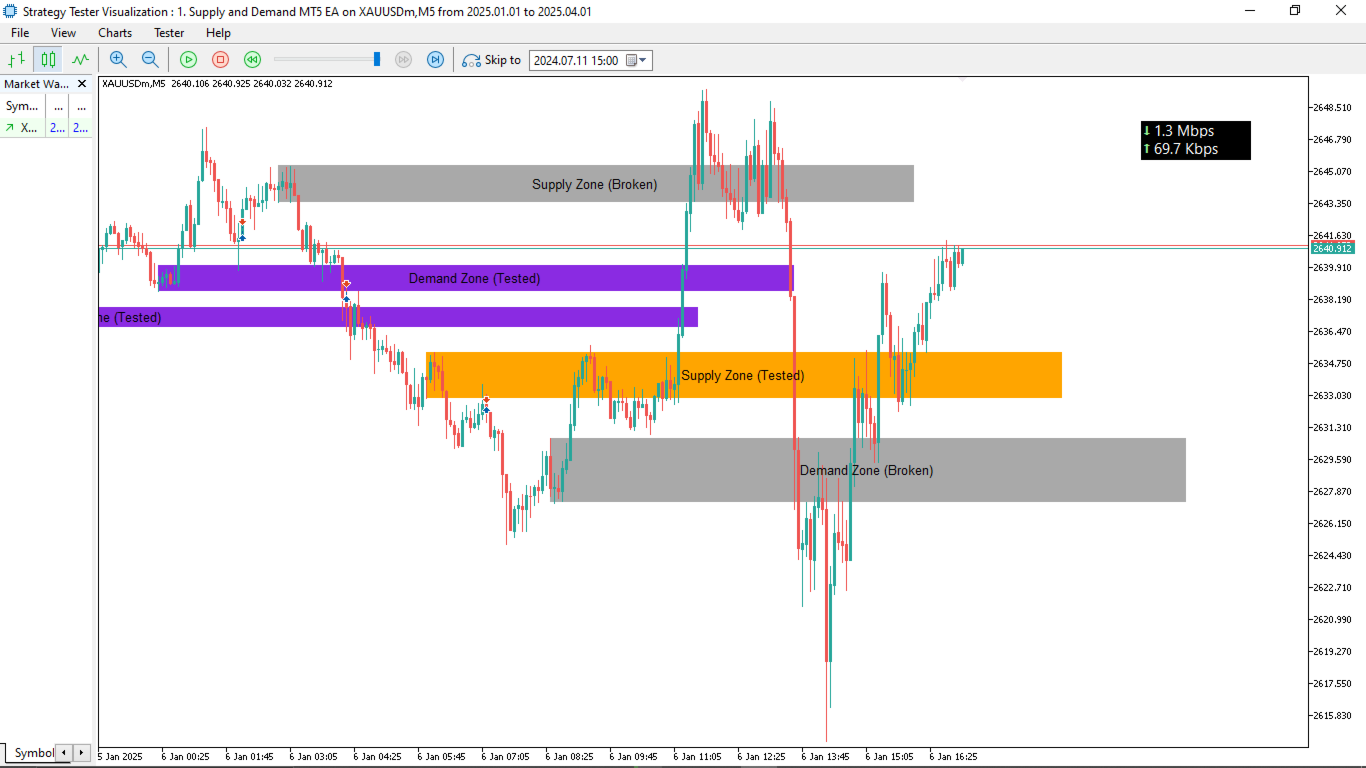Click the Skip to icon
Screen dimensions: 1366x768
tap(471, 60)
